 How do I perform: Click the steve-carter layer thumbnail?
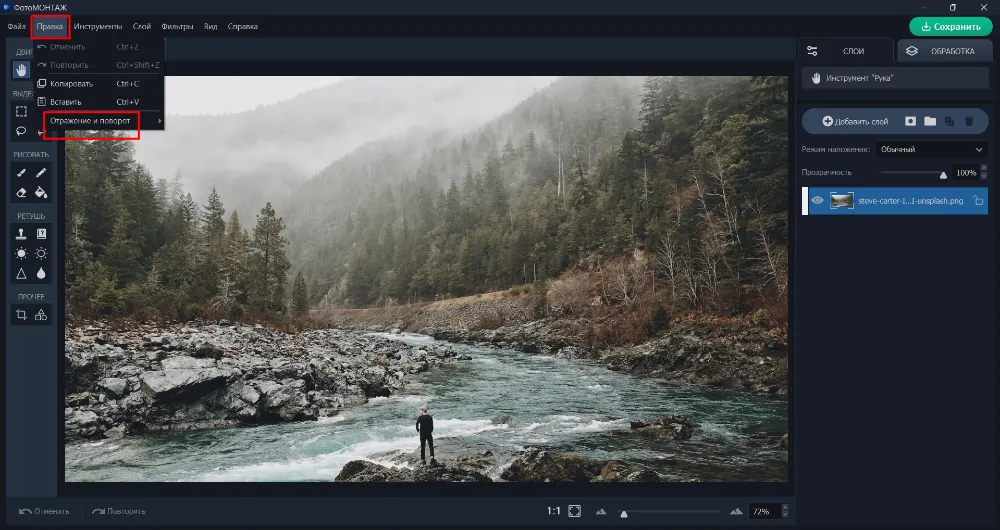[x=842, y=201]
